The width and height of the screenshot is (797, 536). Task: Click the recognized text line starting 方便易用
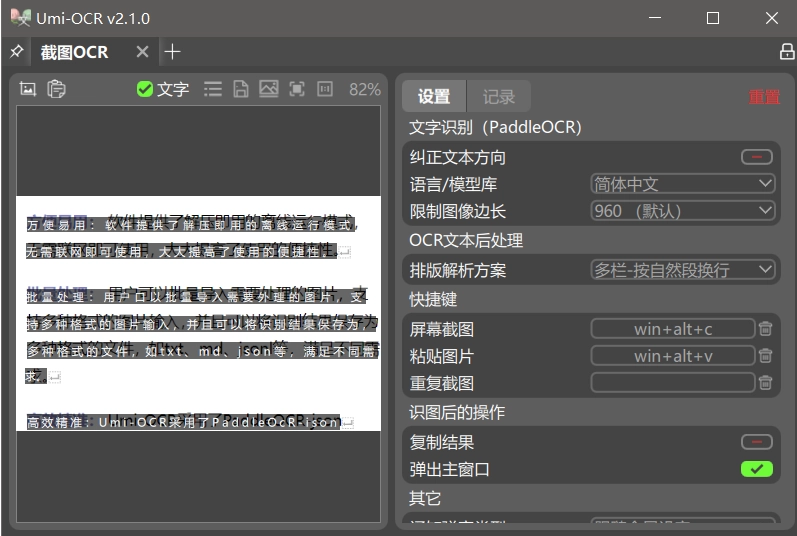[192, 225]
